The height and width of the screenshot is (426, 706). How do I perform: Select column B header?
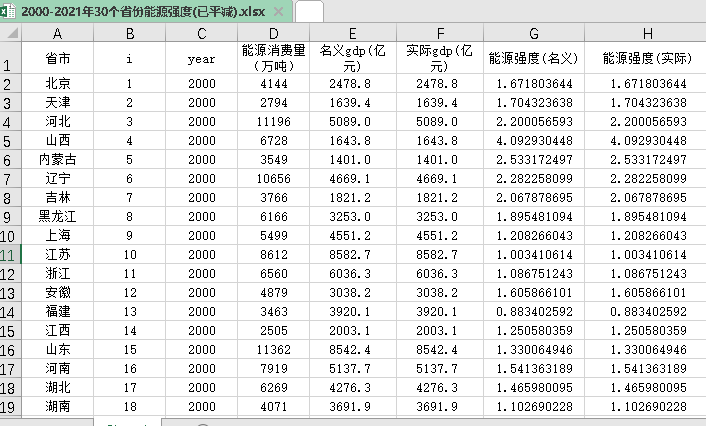point(130,33)
